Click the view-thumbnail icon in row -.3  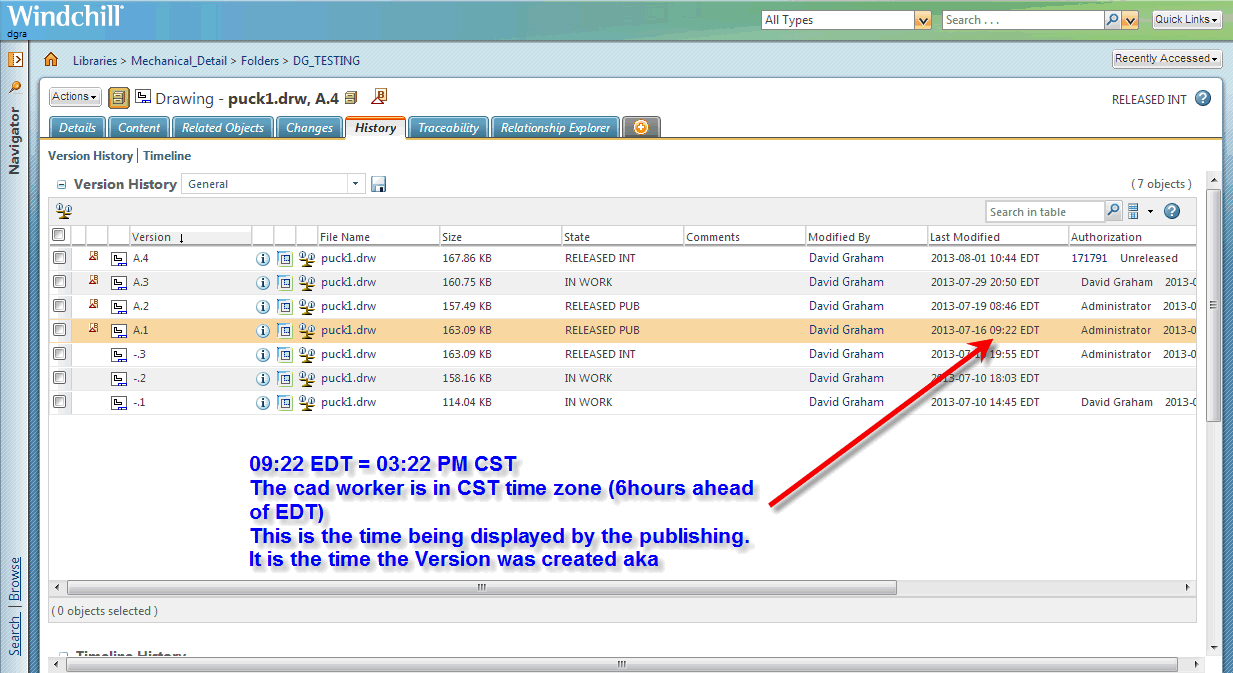[285, 354]
